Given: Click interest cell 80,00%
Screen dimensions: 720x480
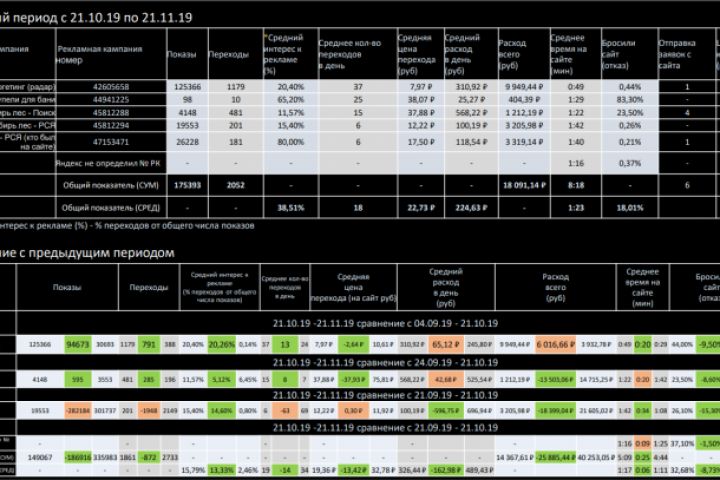Looking at the screenshot, I should (x=291, y=142).
